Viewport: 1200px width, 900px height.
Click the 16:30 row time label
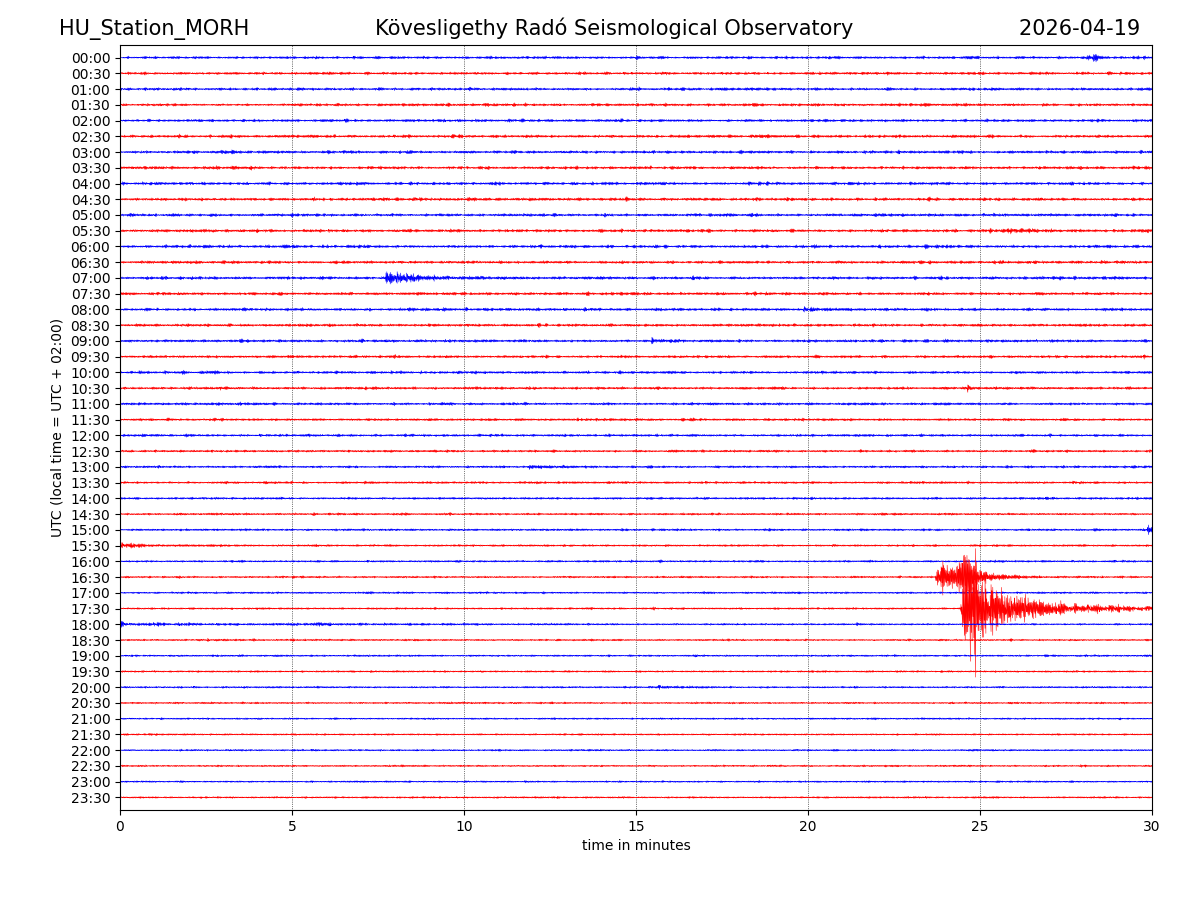pyautogui.click(x=91, y=577)
